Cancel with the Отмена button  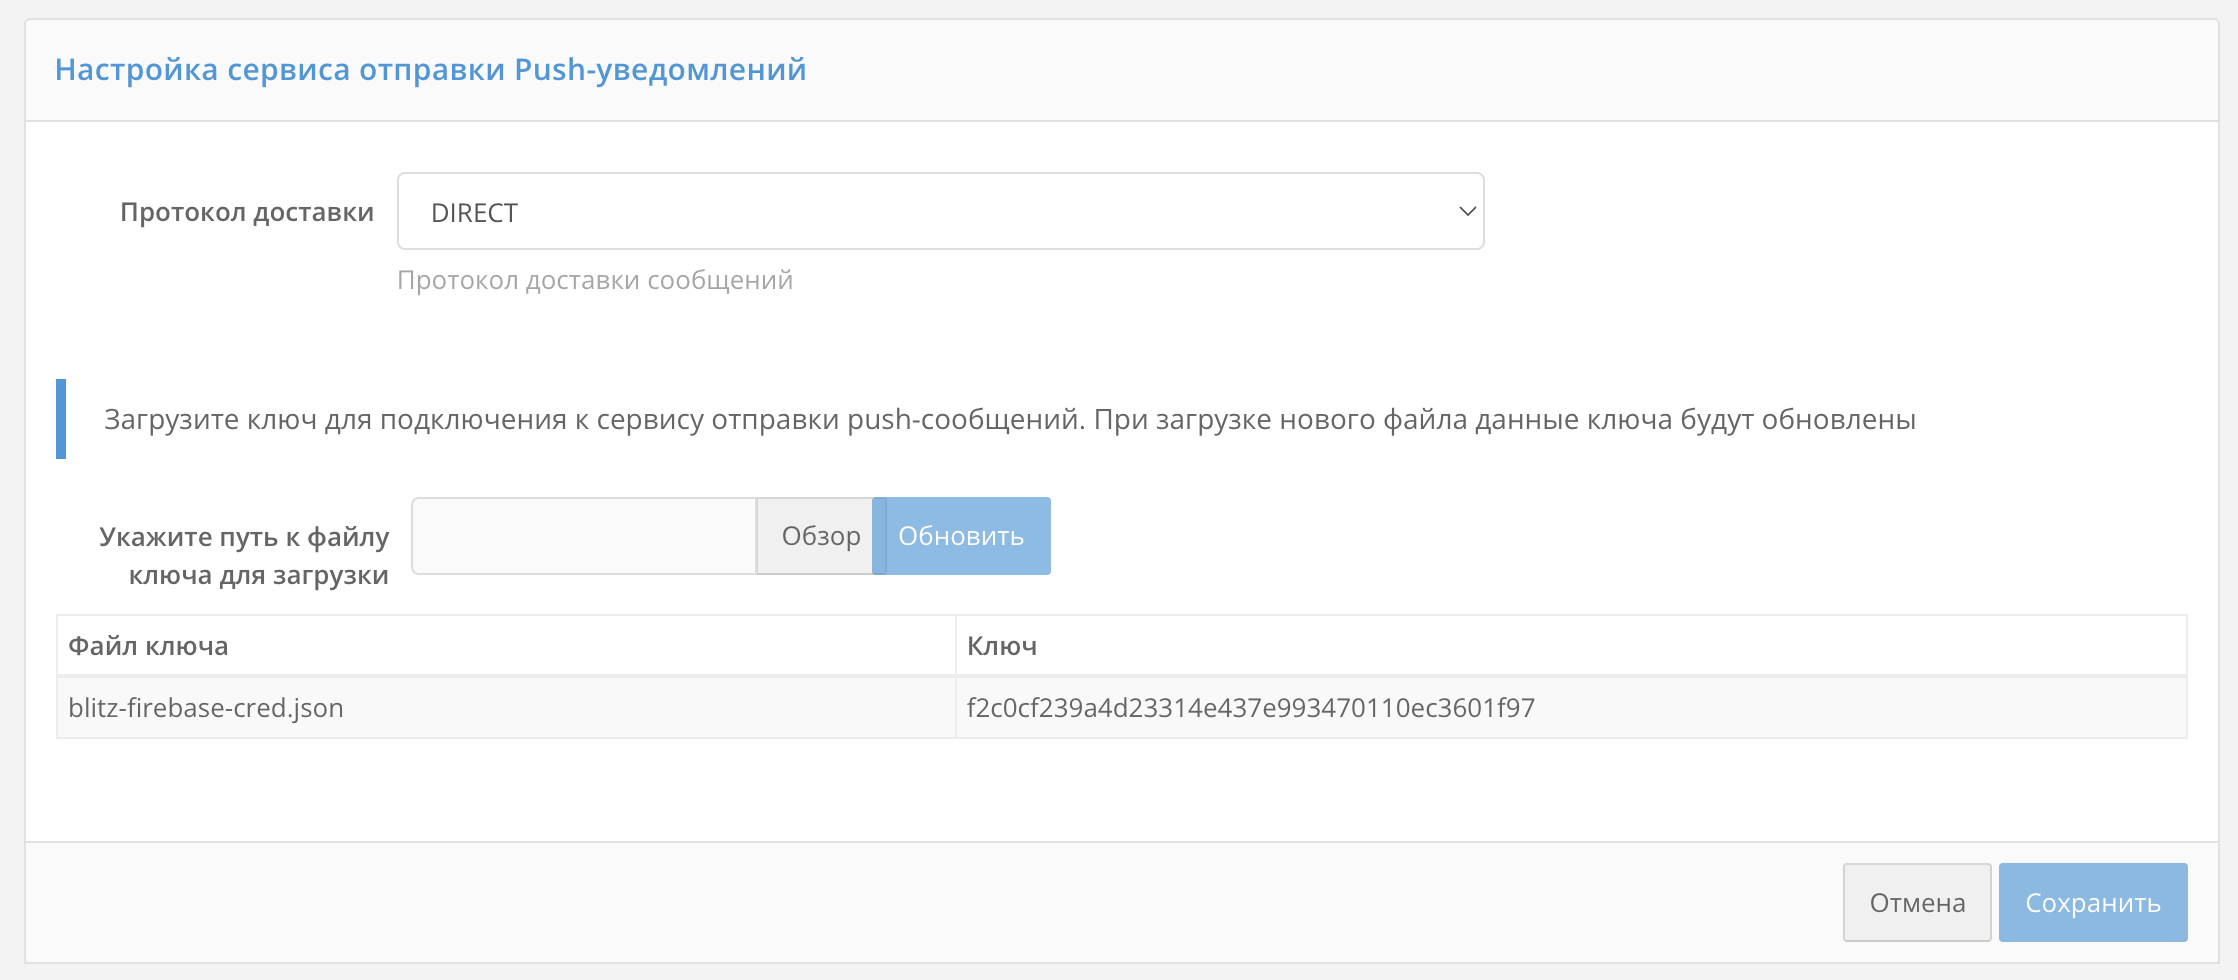[x=1917, y=903]
